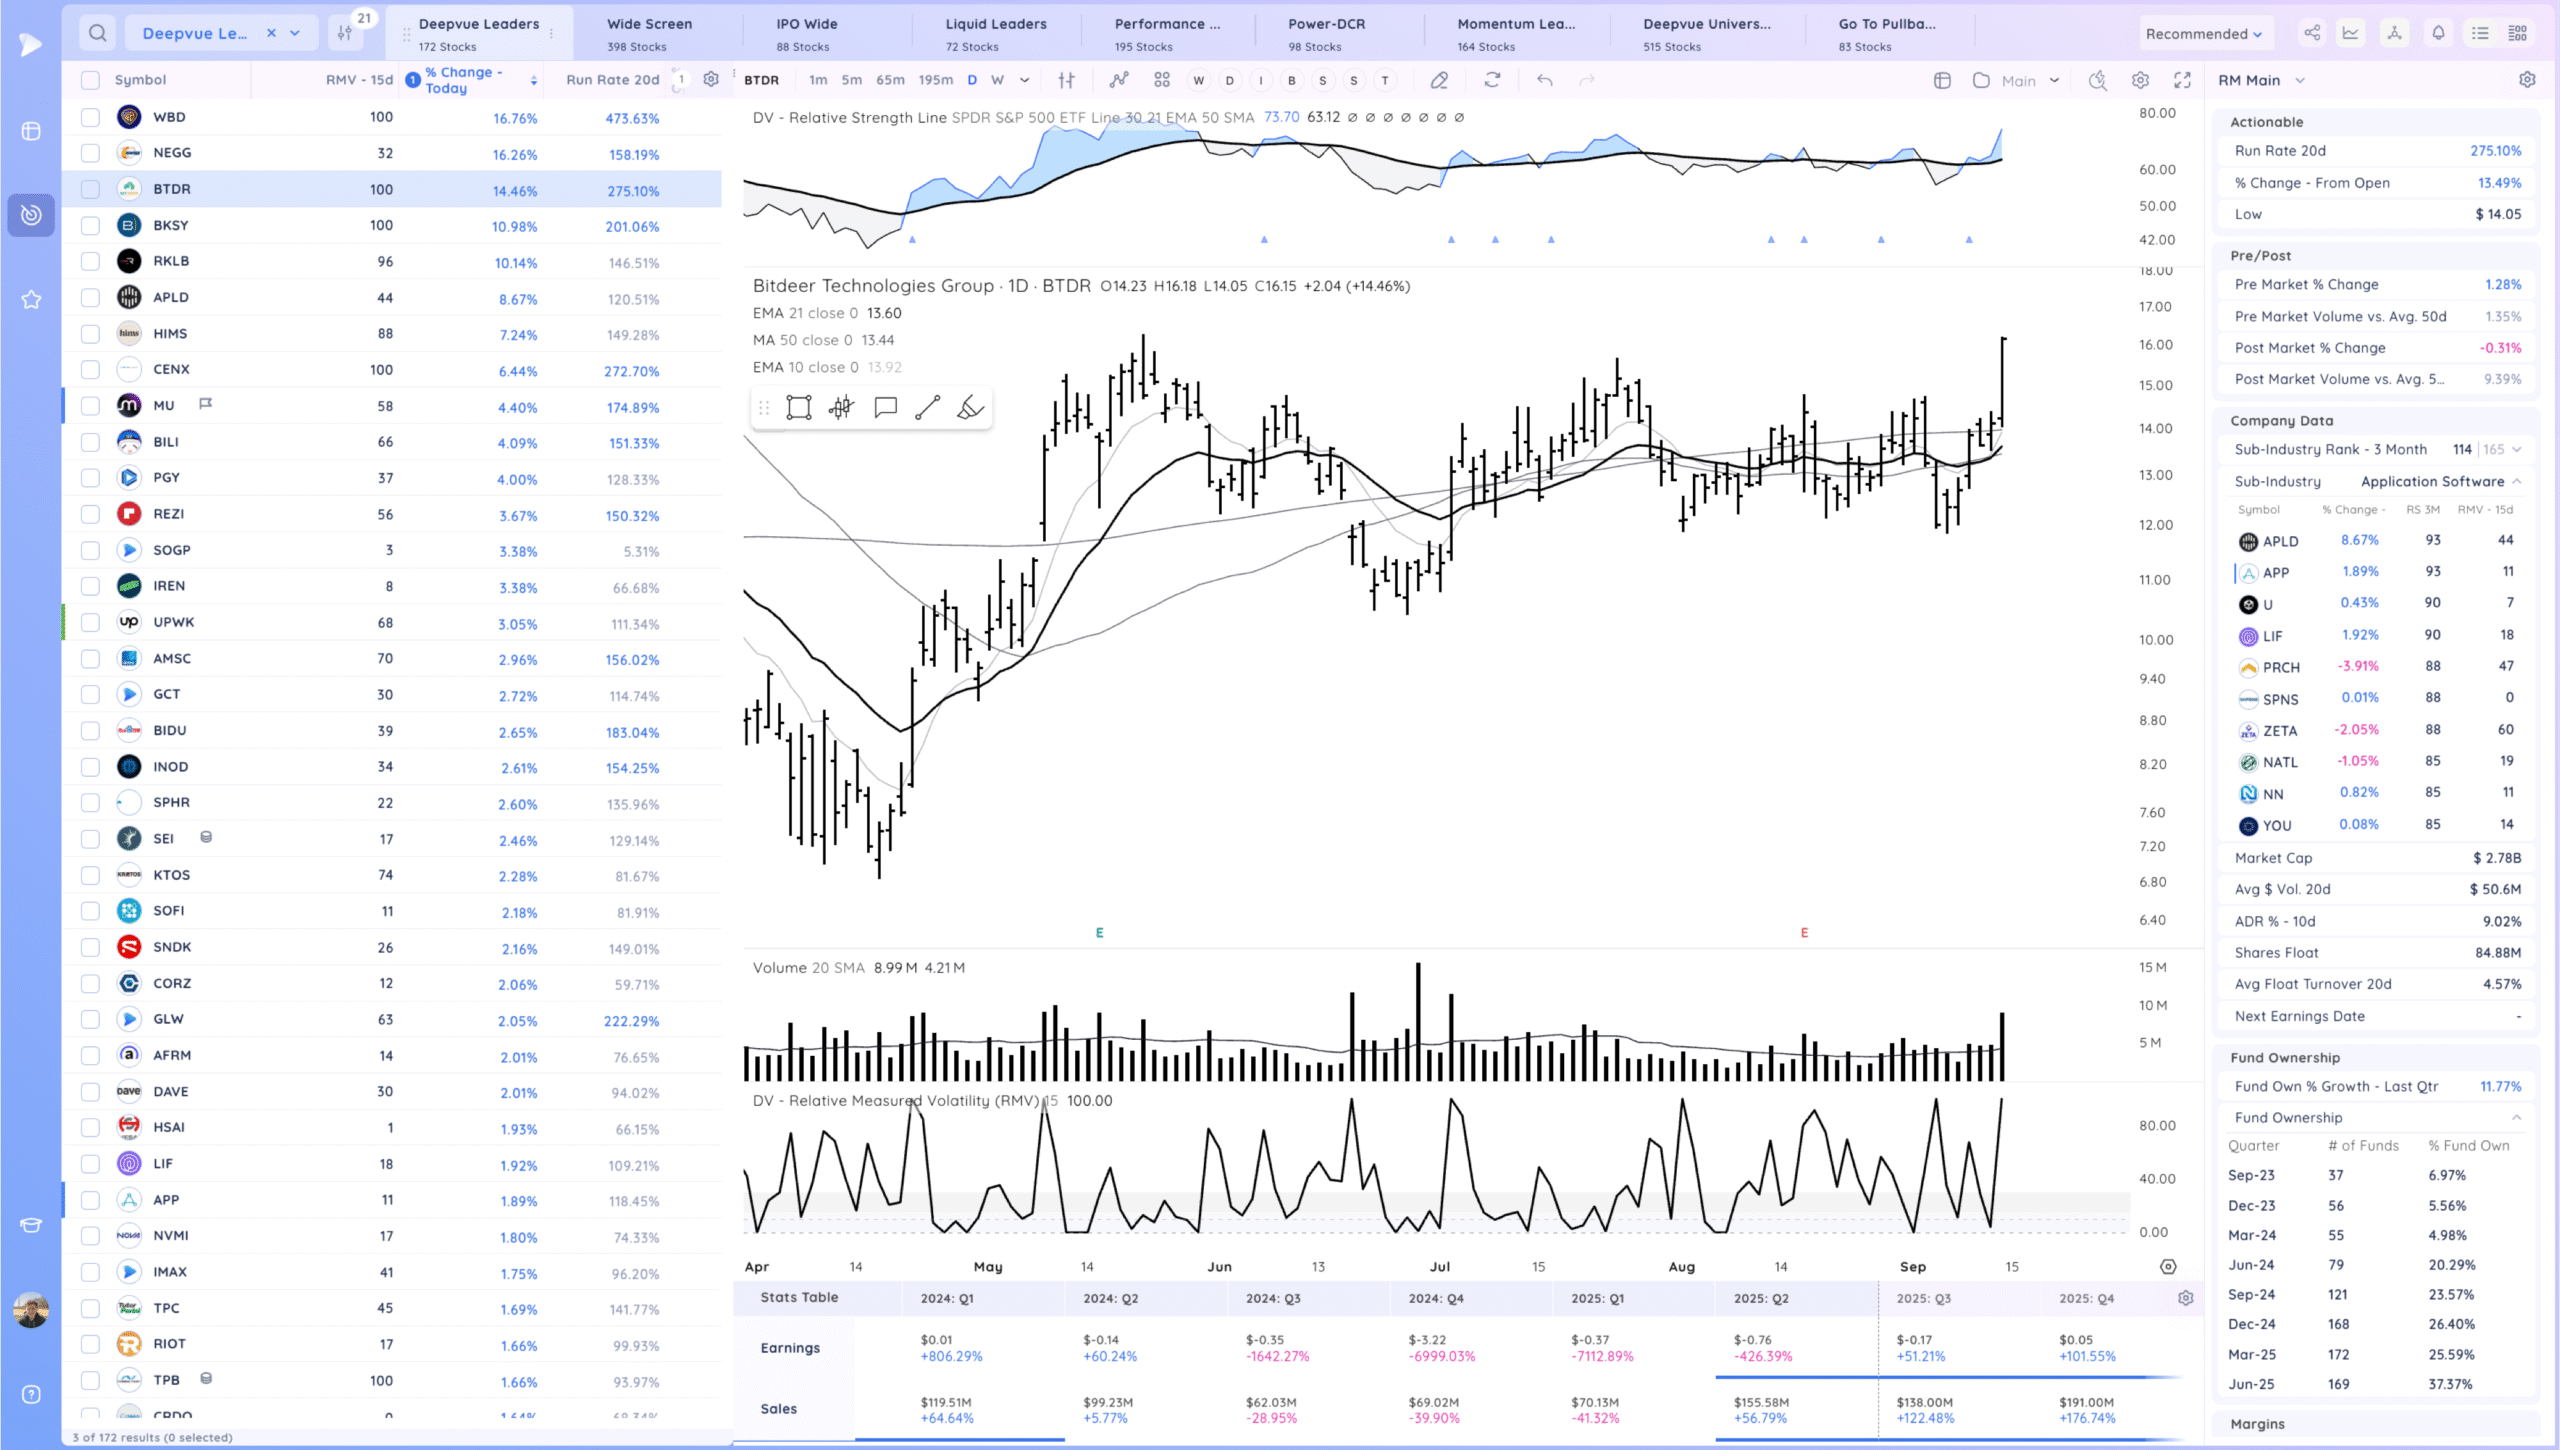Select the brush clear tool in drawing toolbar
The width and height of the screenshot is (2560, 1450).
point(970,407)
